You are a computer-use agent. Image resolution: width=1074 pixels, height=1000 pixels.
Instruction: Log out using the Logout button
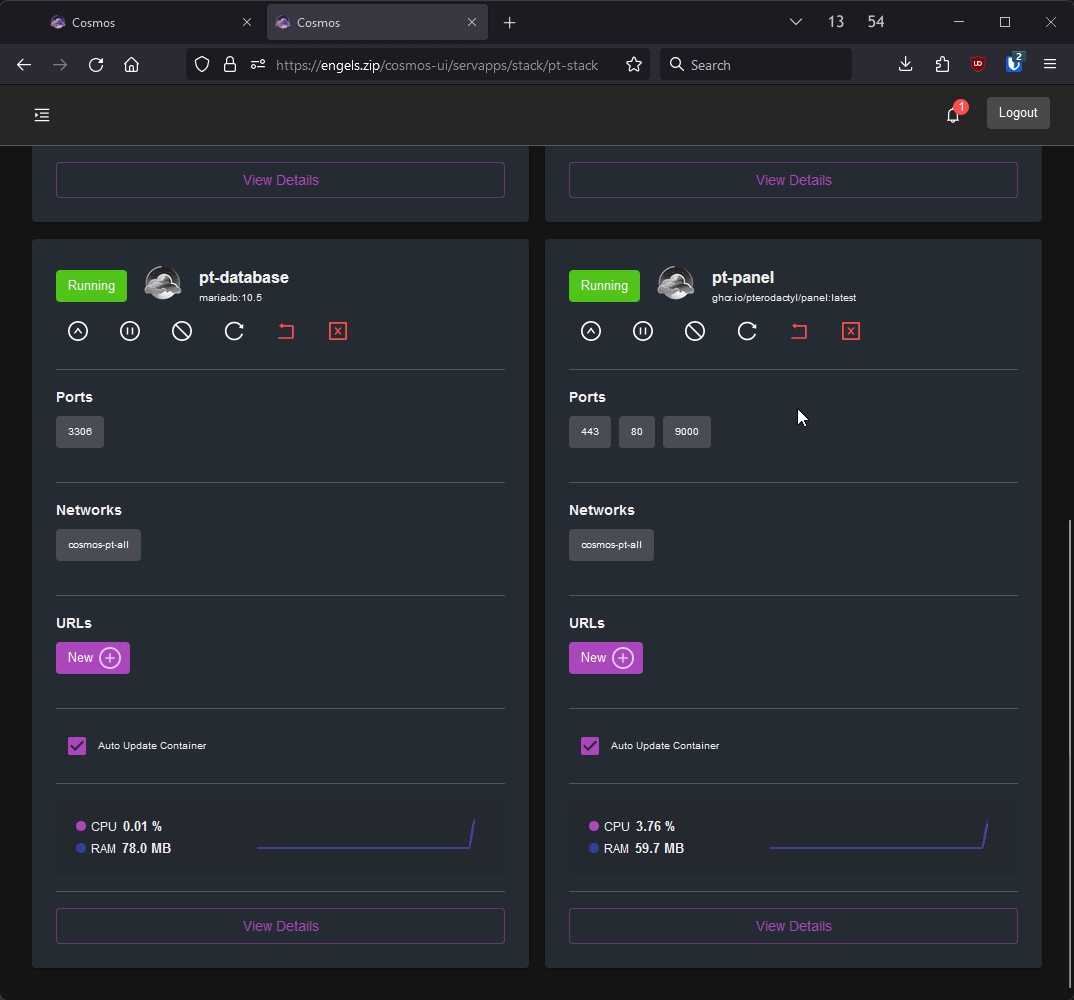[1018, 113]
